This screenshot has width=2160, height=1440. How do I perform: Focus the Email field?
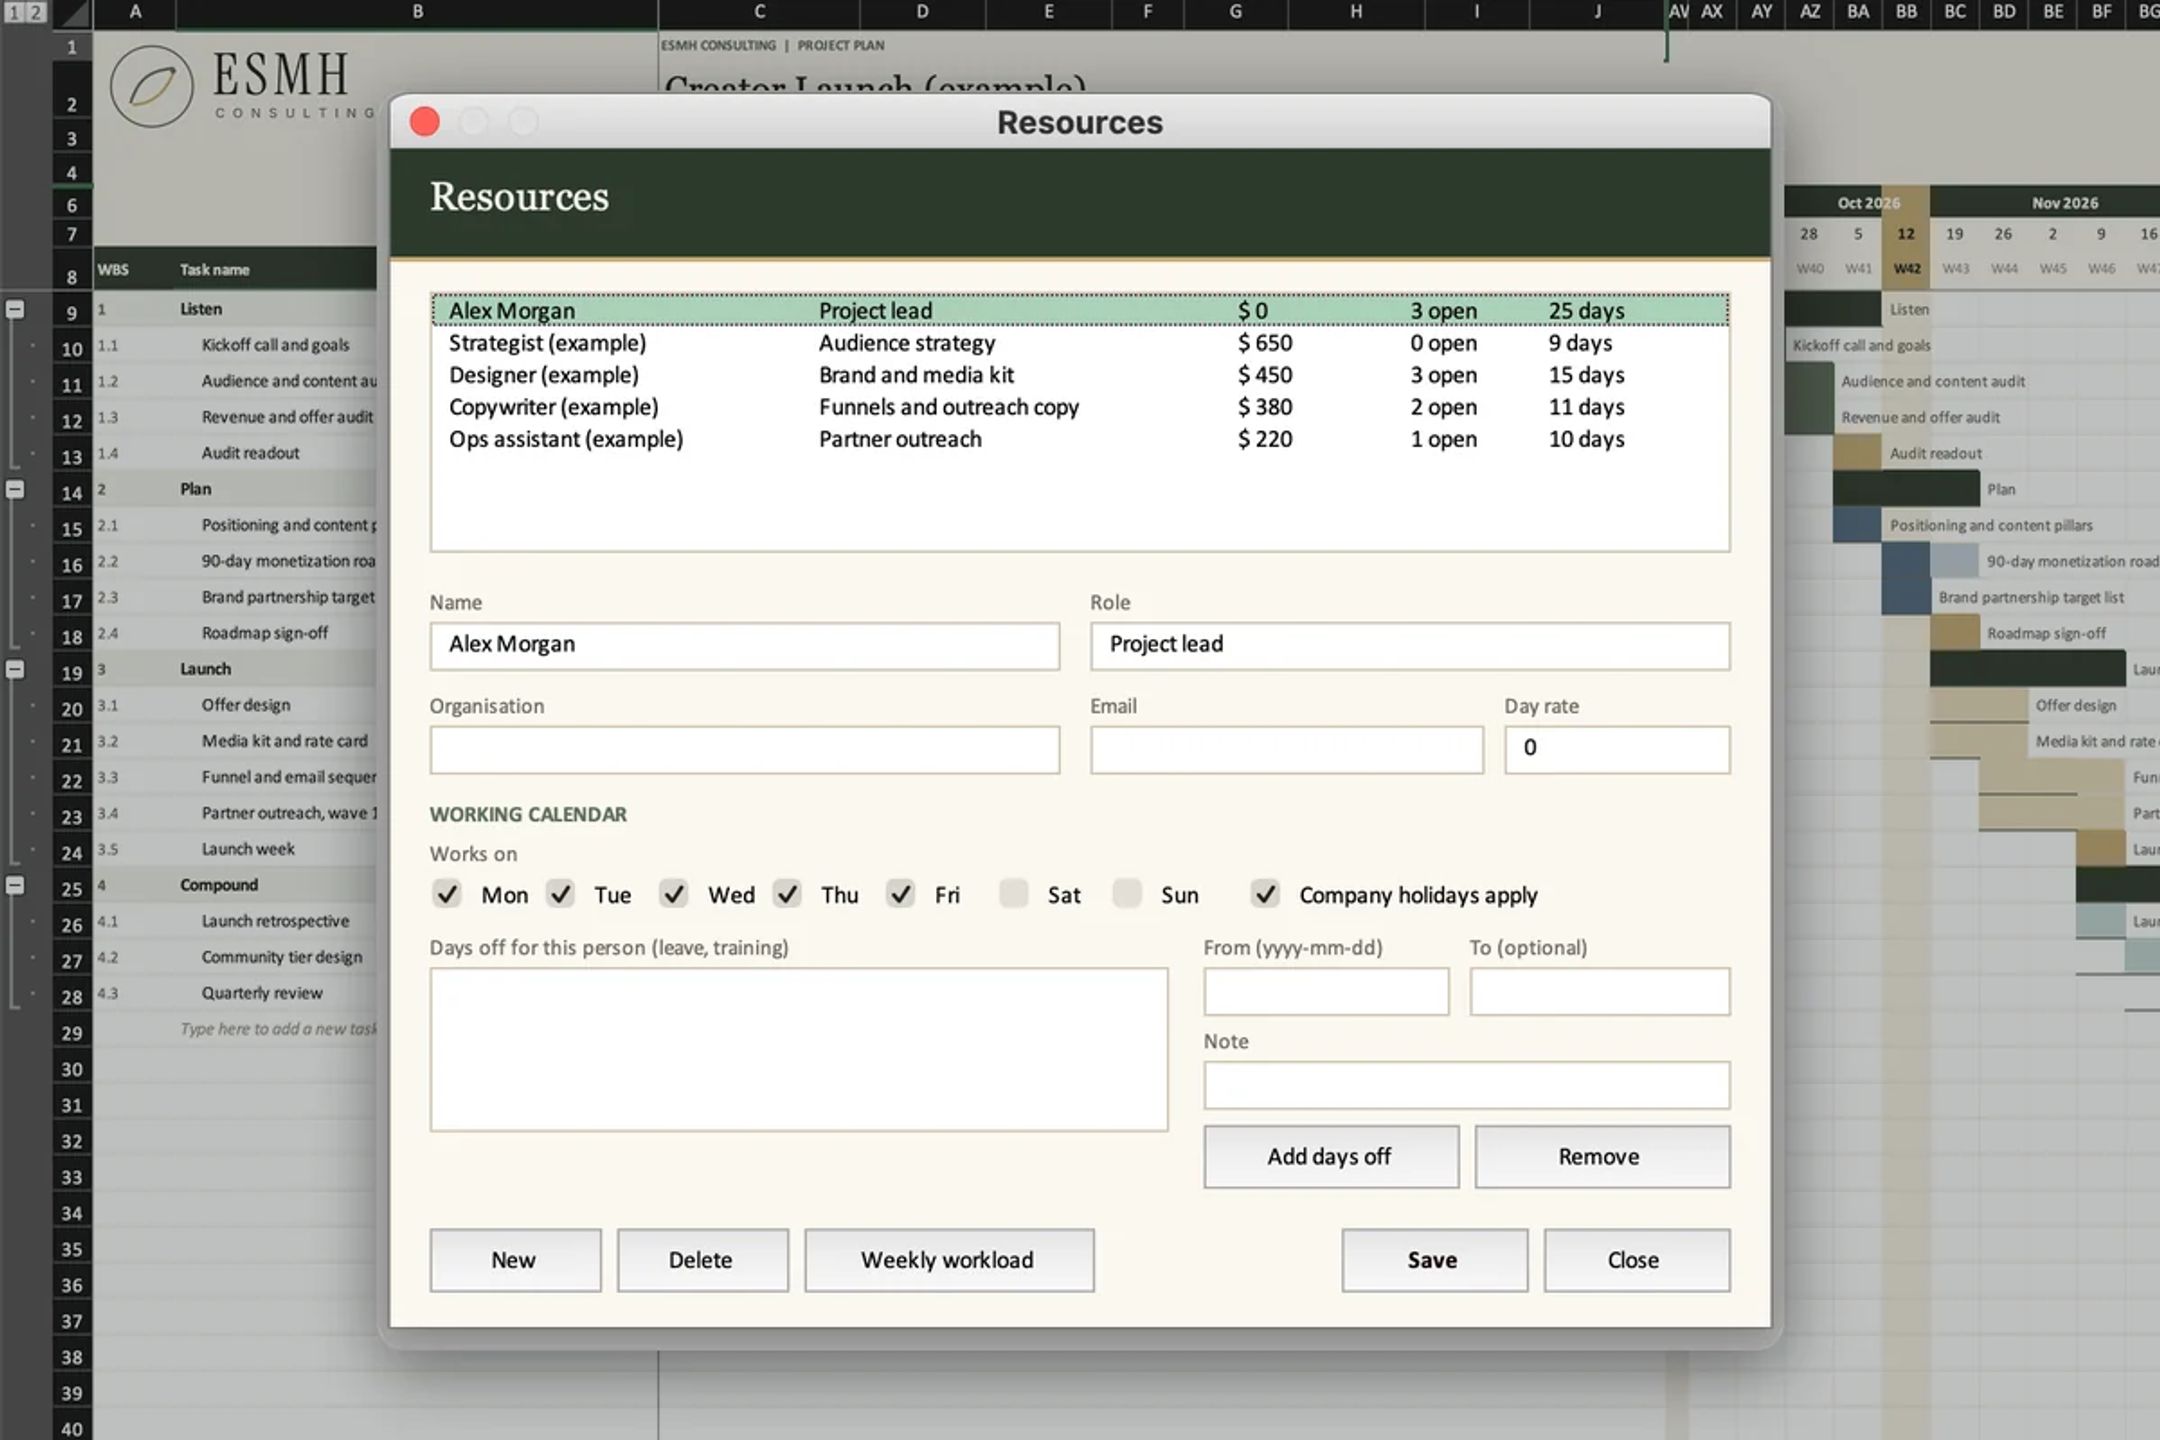pos(1286,750)
